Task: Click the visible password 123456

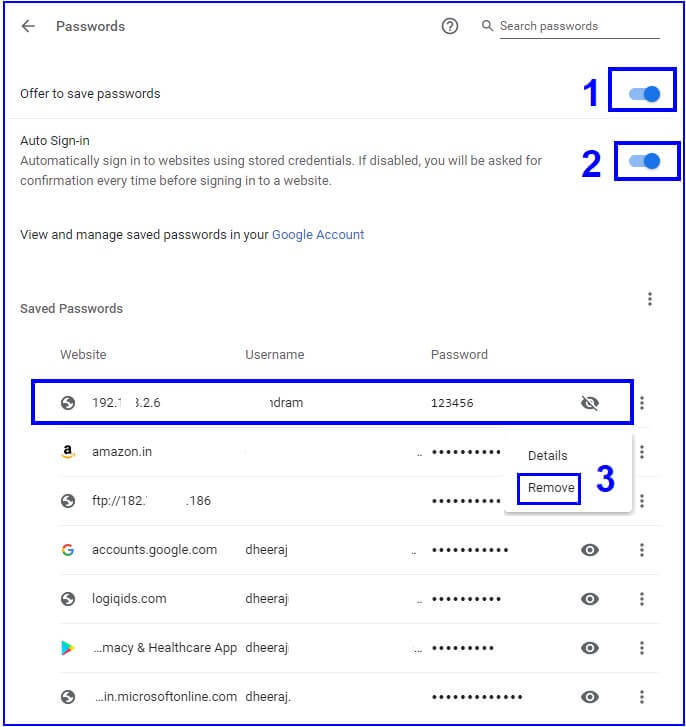Action: pos(452,403)
